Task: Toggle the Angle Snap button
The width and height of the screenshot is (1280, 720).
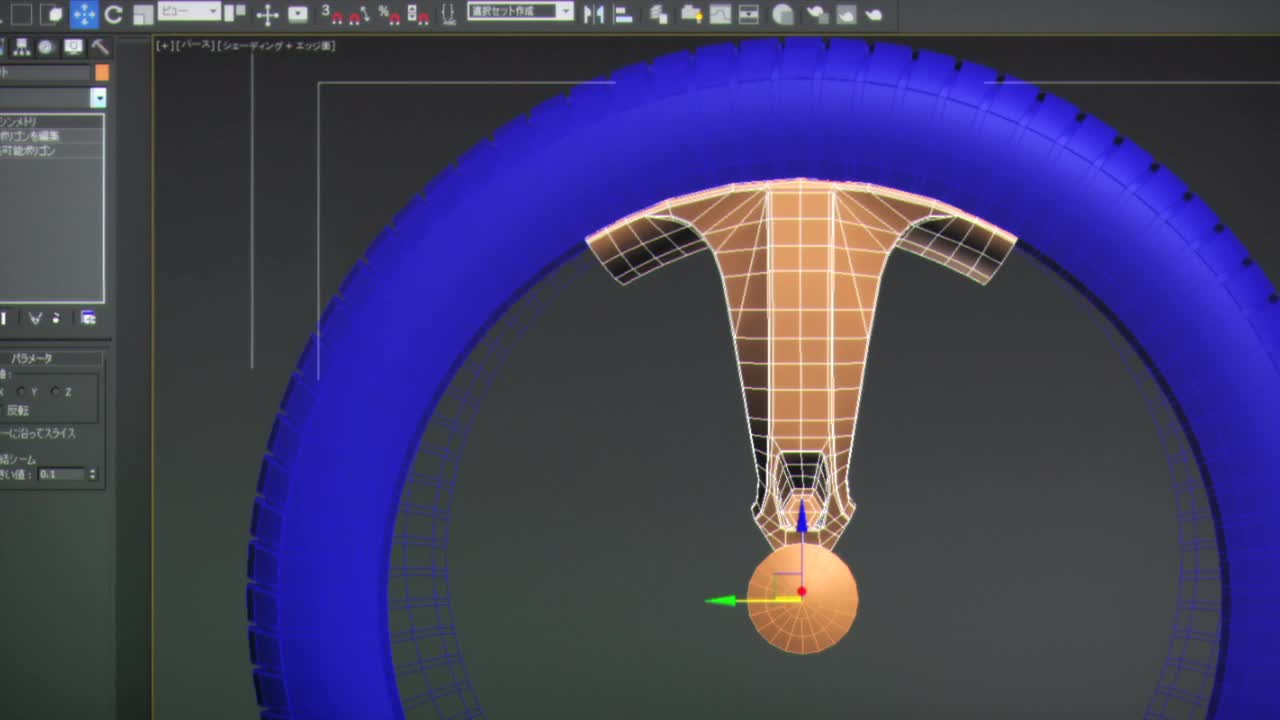Action: (x=357, y=14)
